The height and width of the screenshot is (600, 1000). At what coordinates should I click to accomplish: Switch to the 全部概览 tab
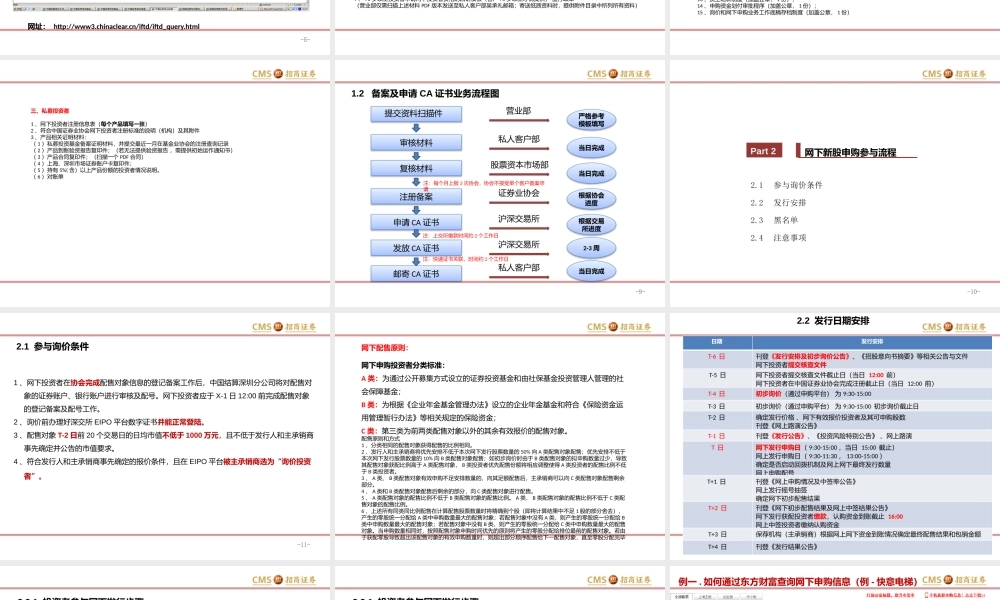pos(681,596)
